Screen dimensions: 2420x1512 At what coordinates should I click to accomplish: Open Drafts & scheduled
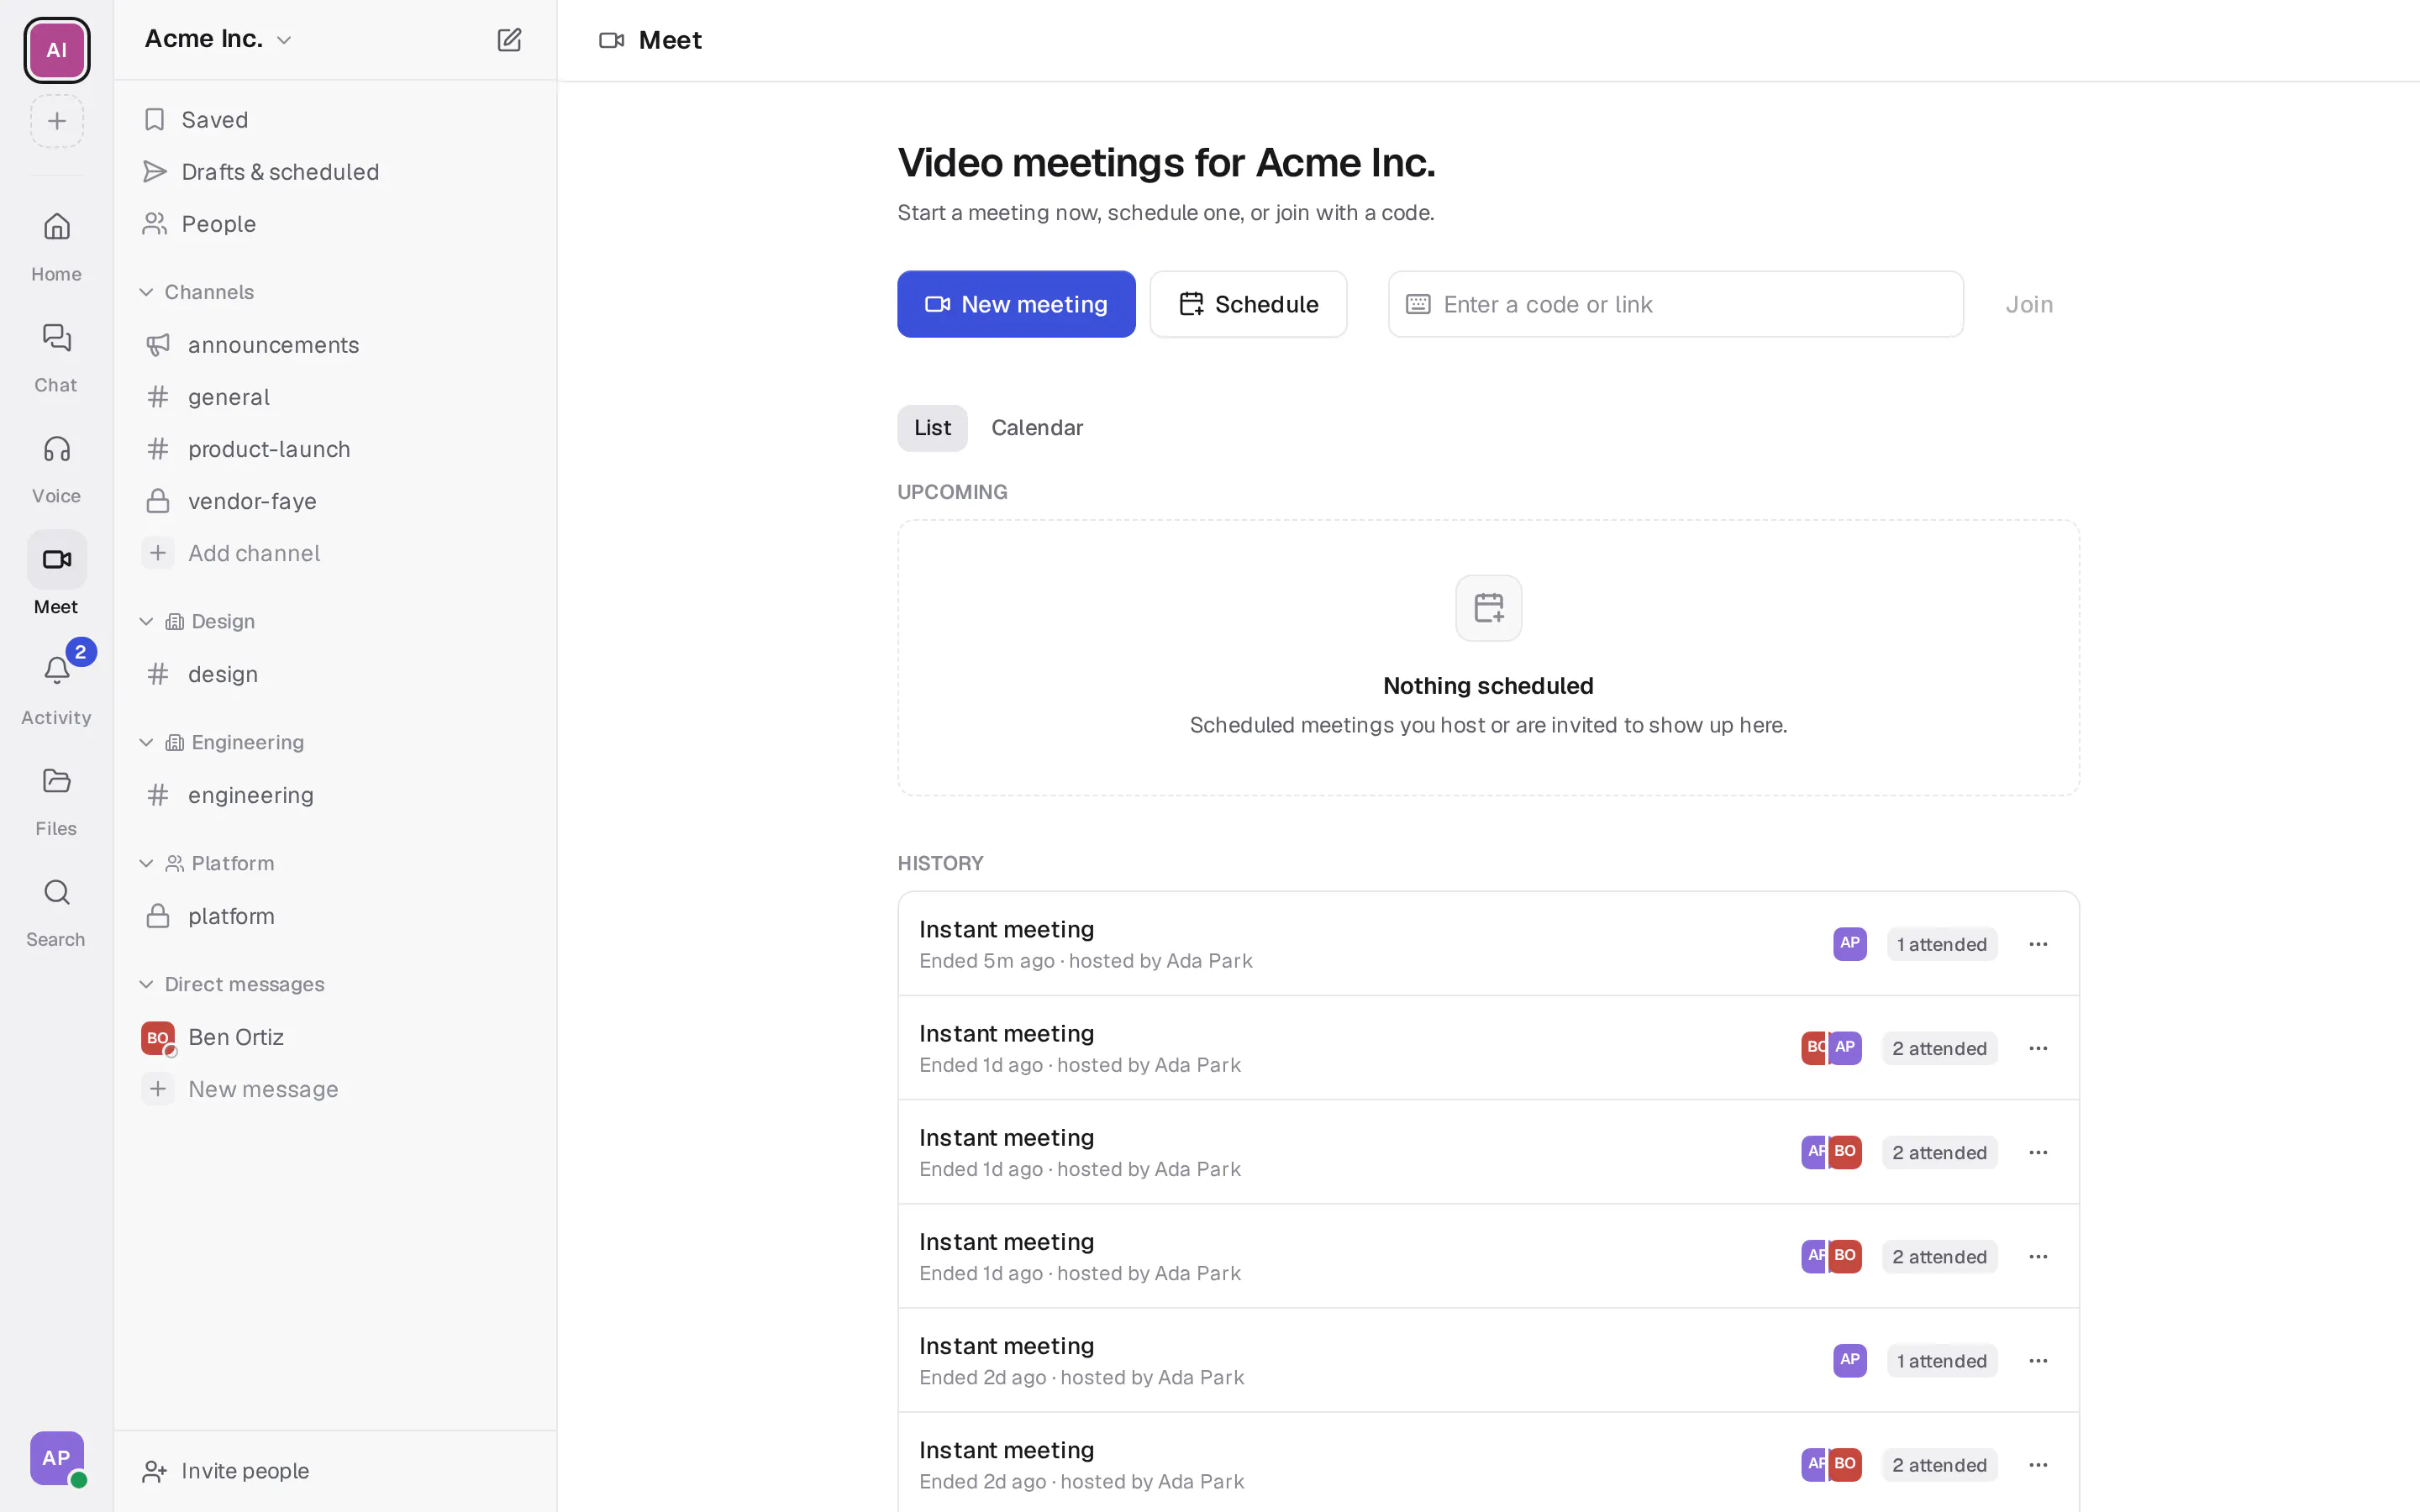point(335,171)
